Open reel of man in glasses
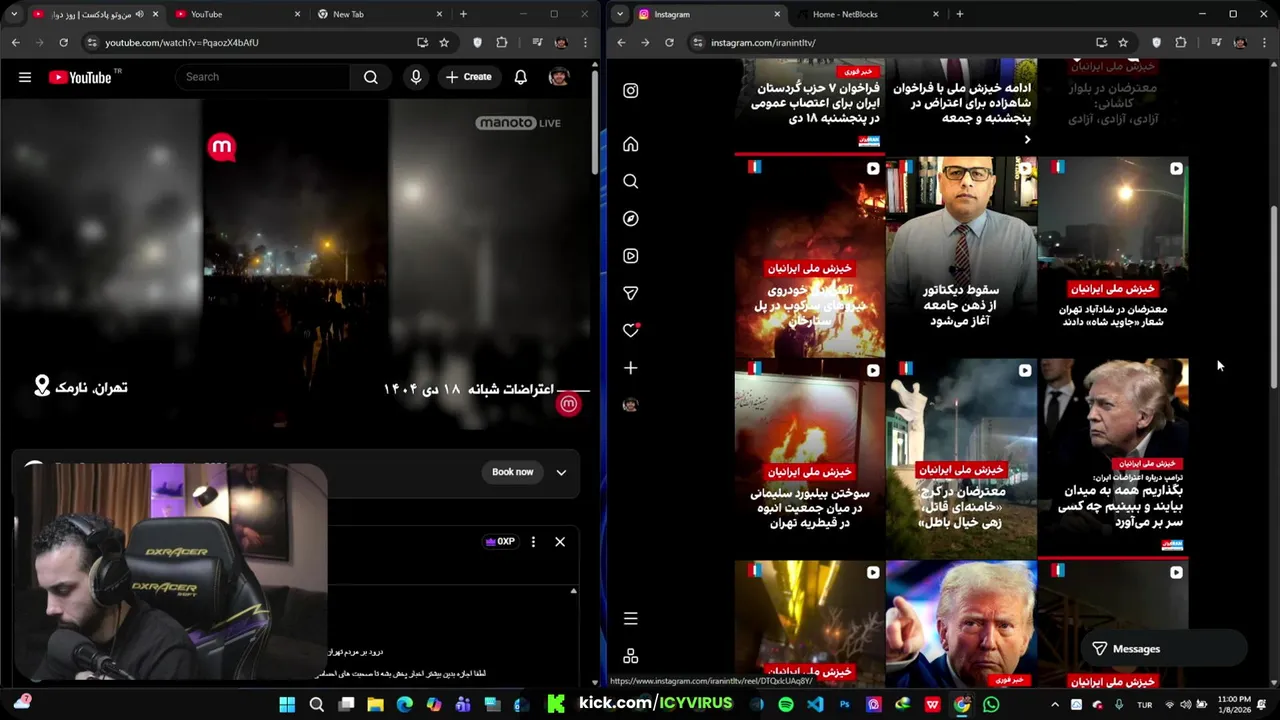The height and width of the screenshot is (720, 1280). [x=961, y=257]
